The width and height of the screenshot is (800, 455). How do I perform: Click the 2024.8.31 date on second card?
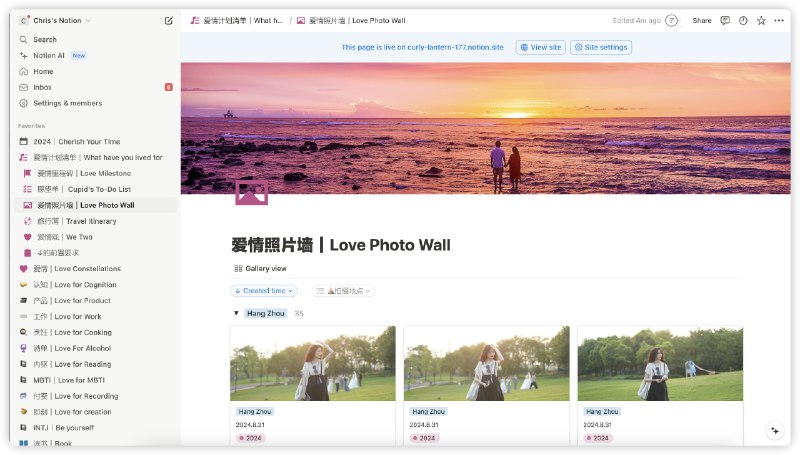click(x=423, y=424)
